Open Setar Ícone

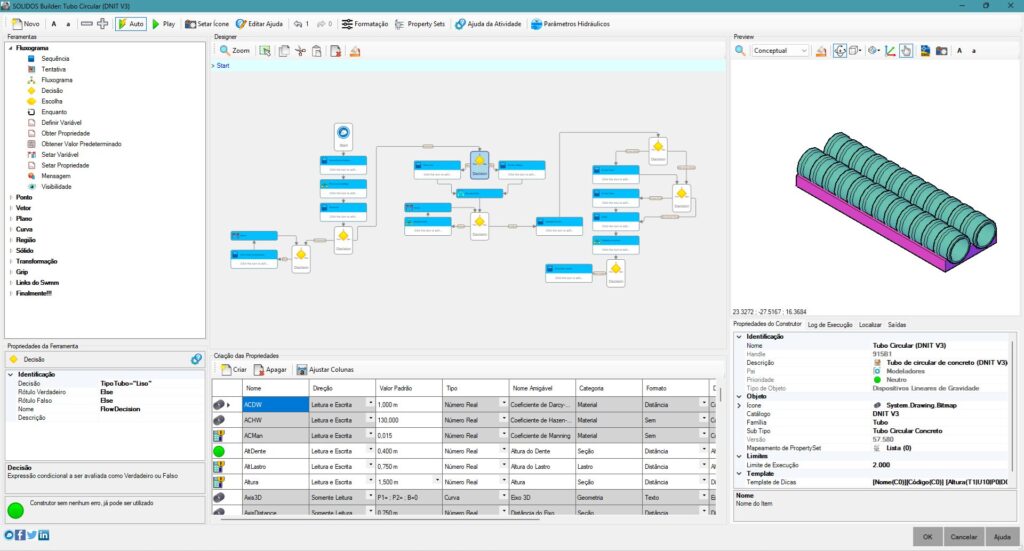click(x=207, y=24)
